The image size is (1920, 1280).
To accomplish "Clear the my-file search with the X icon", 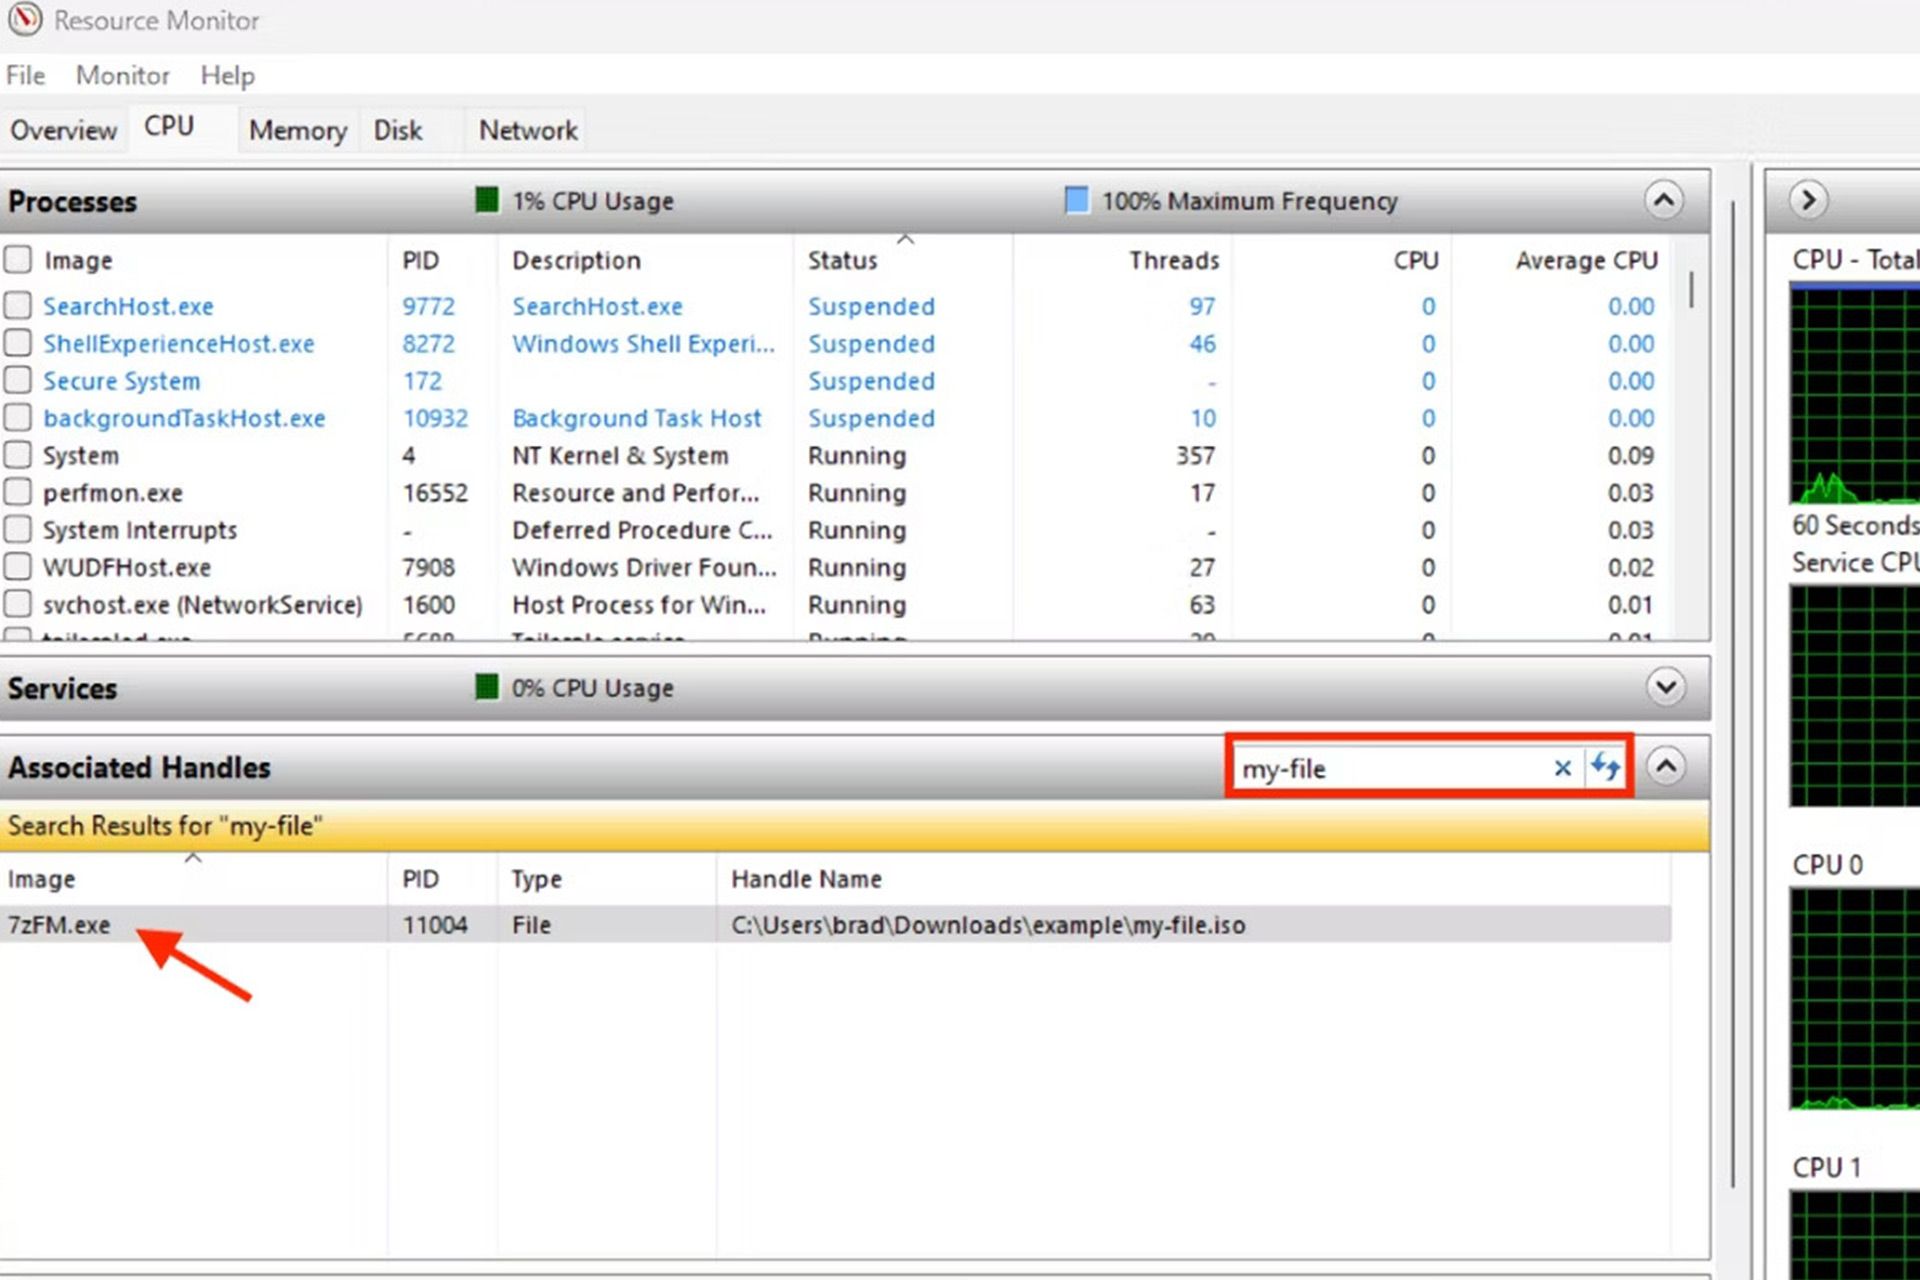I will pyautogui.click(x=1562, y=768).
